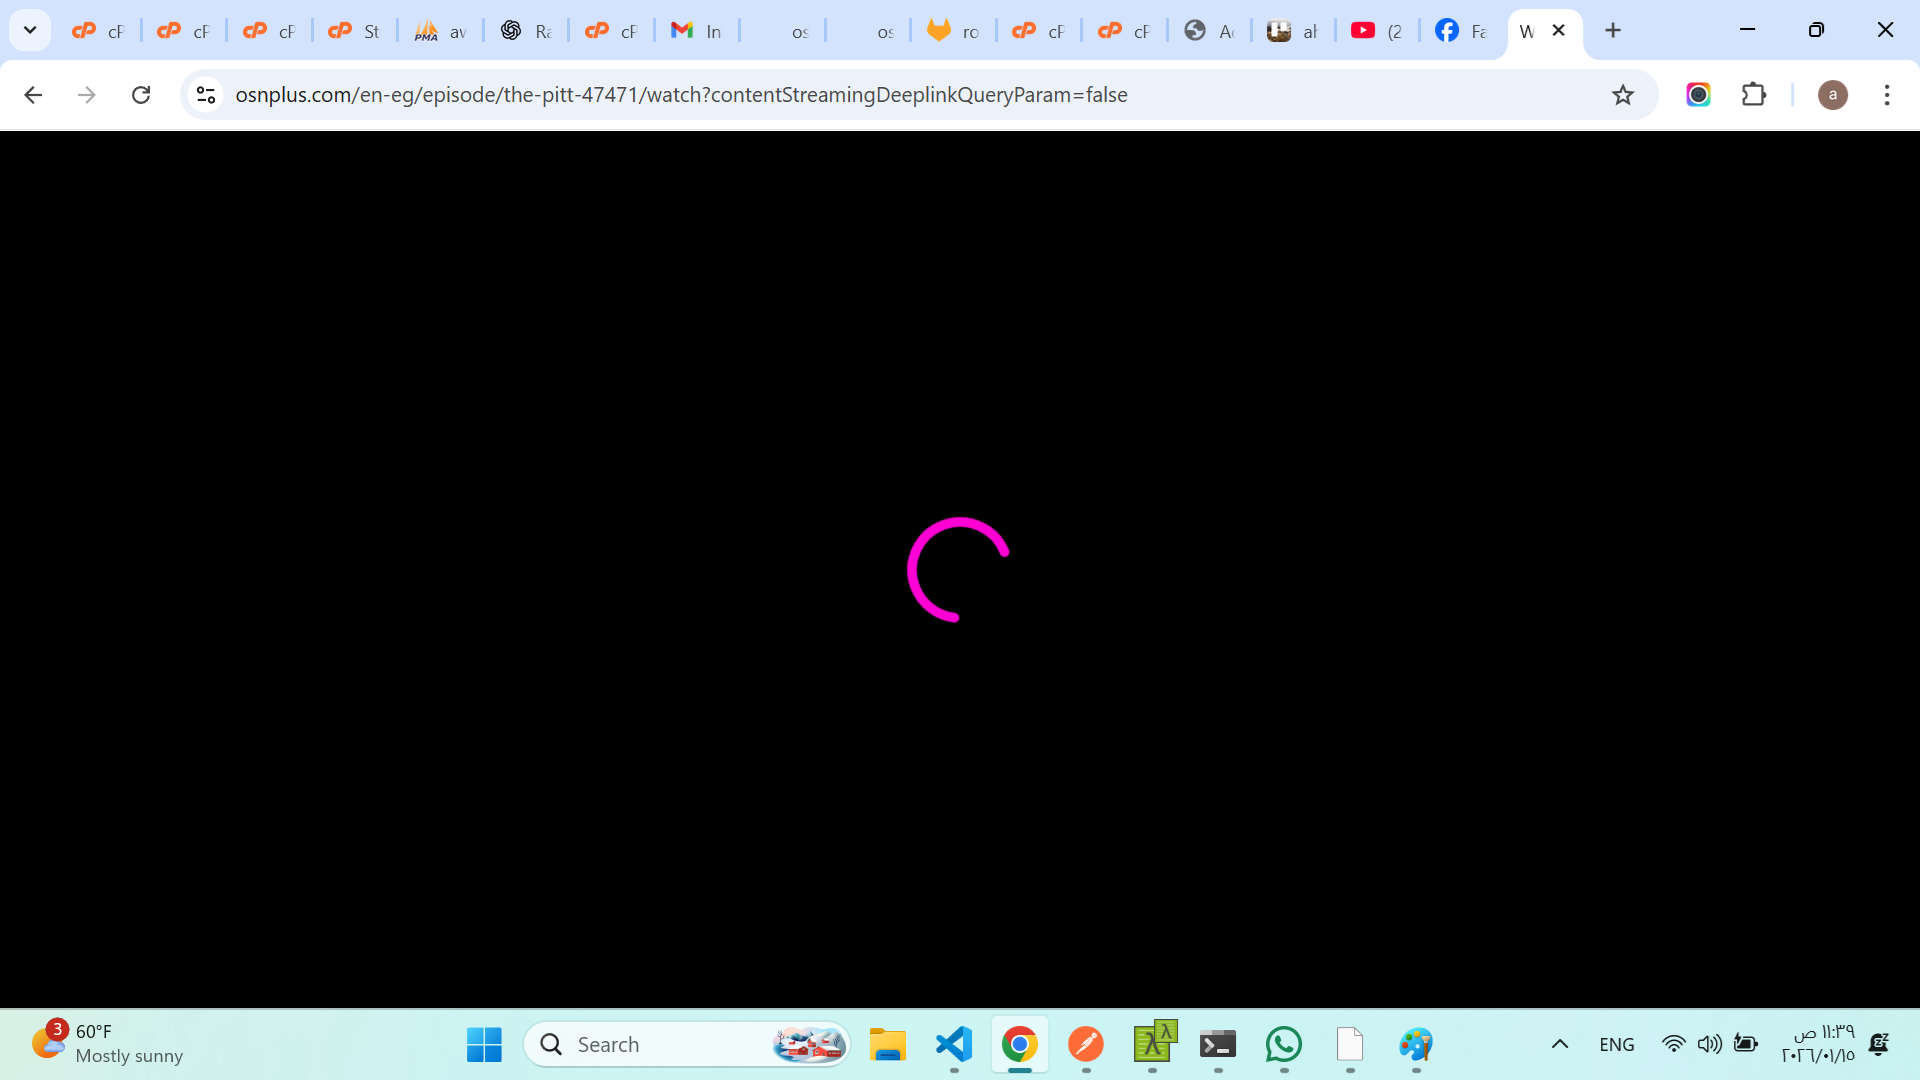View site information icon in address bar
The height and width of the screenshot is (1080, 1920).
coord(206,95)
